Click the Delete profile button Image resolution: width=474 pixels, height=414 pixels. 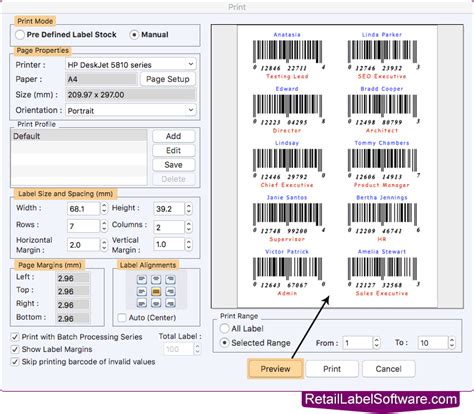tap(173, 179)
